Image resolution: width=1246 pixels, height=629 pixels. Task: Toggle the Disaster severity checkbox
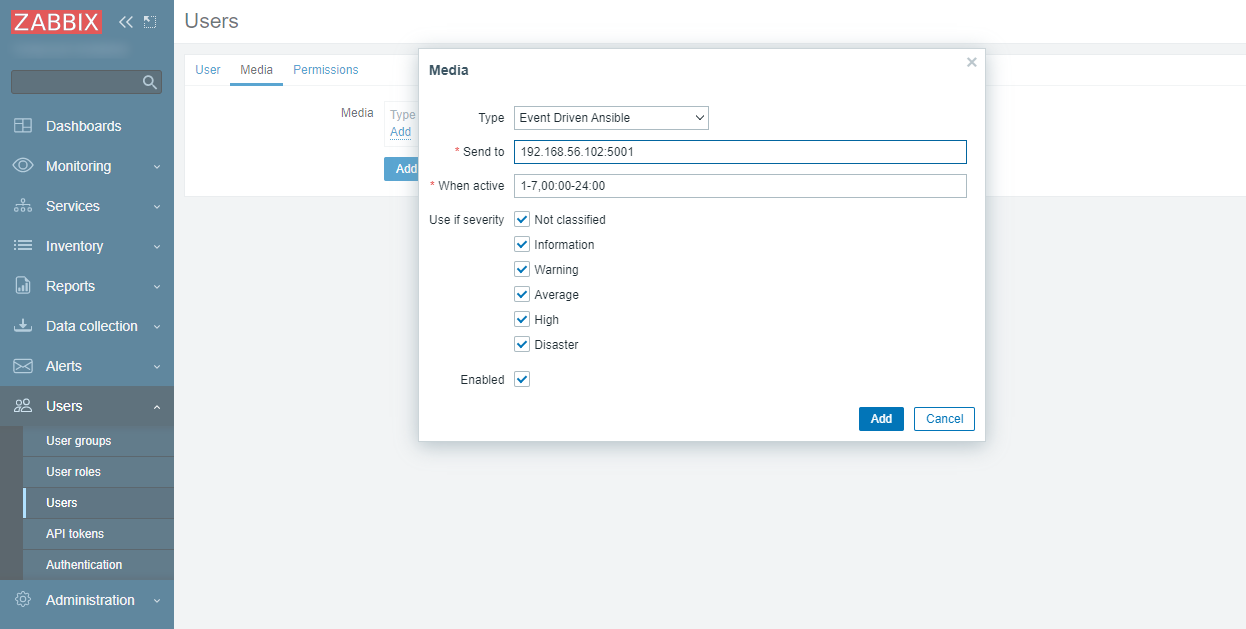point(522,344)
